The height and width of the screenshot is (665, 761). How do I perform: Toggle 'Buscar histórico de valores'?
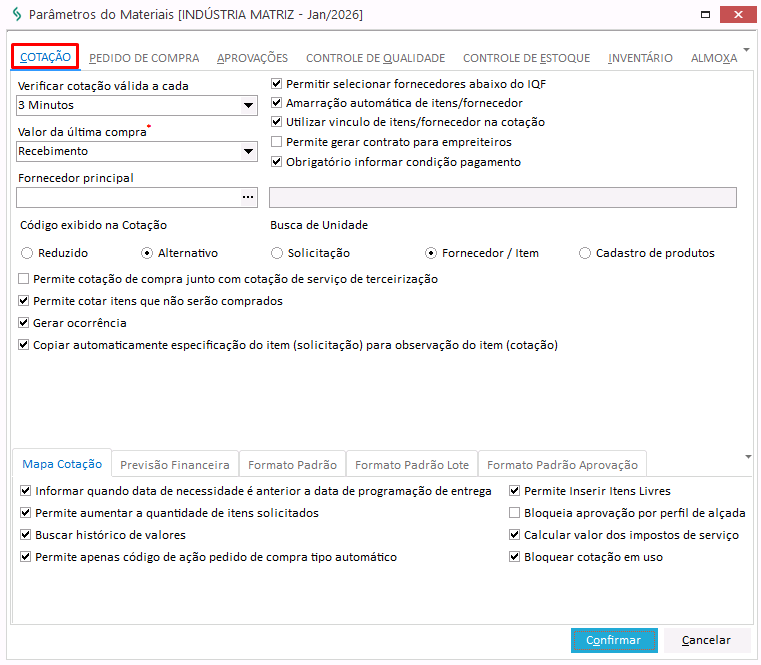[x=25, y=534]
